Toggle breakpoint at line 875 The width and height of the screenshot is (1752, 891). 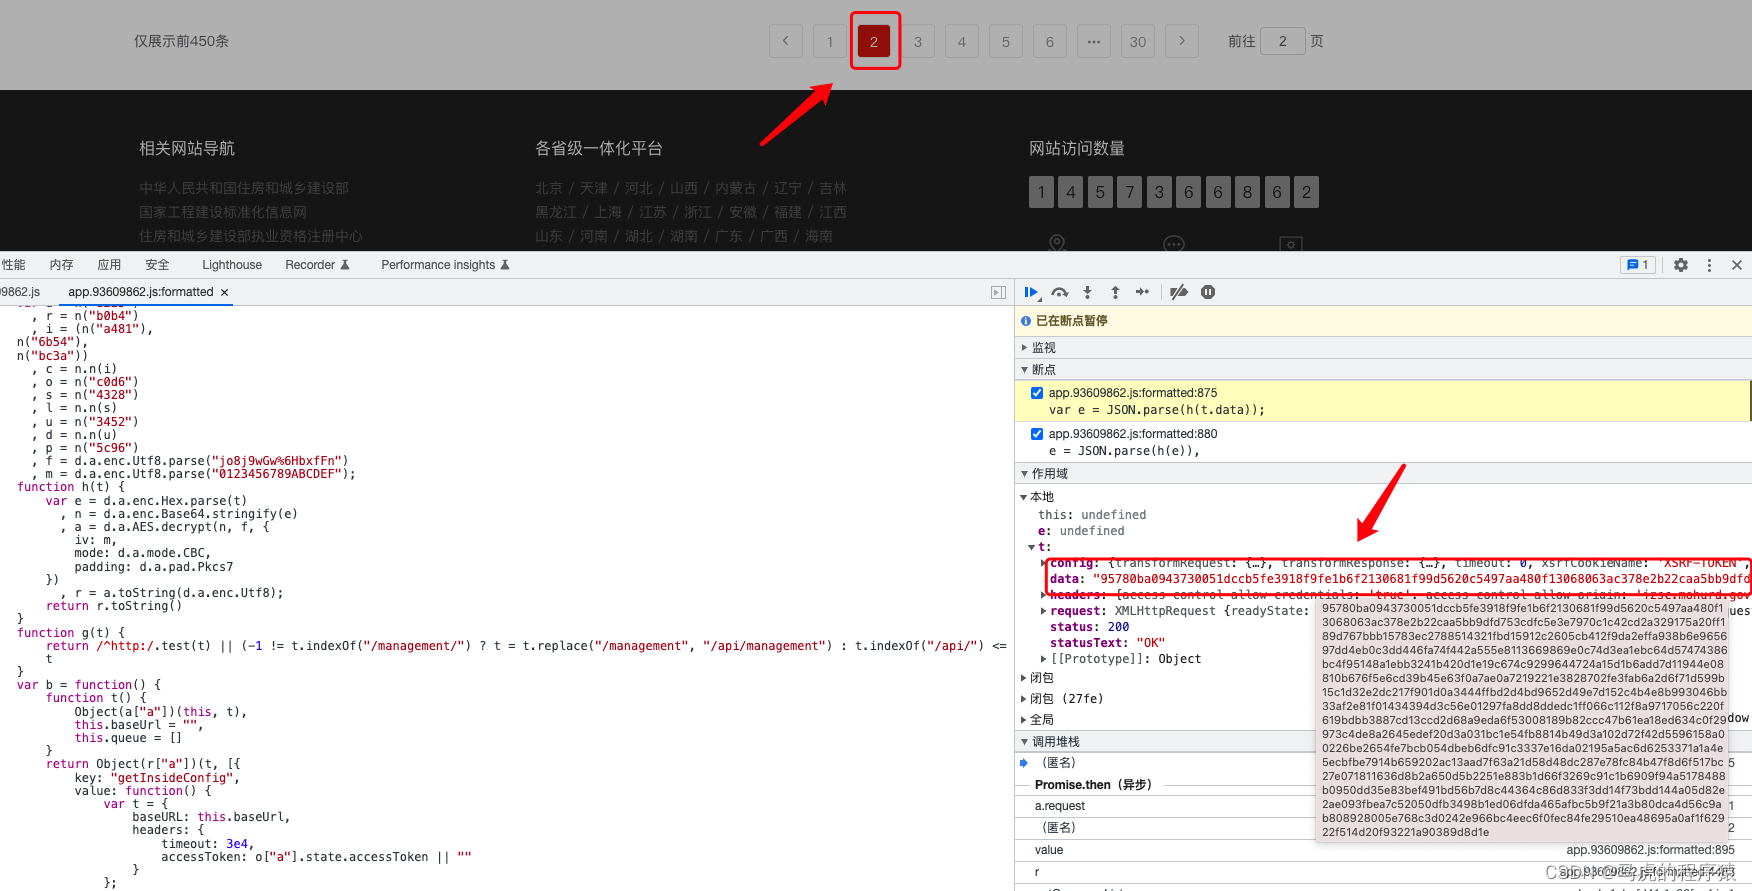[1037, 393]
